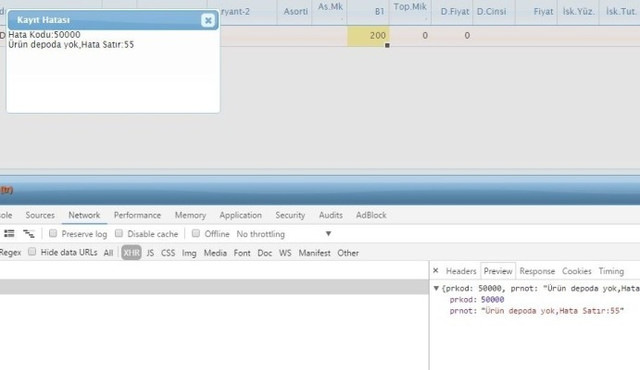The height and width of the screenshot is (370, 640).
Task: Select the selected network request row
Action: tap(214, 287)
